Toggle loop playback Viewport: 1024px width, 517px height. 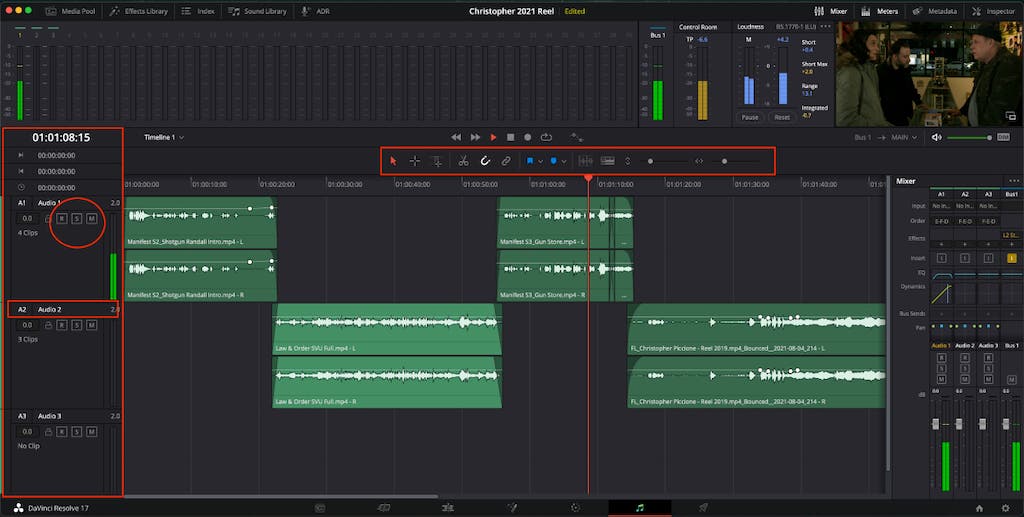tap(547, 137)
